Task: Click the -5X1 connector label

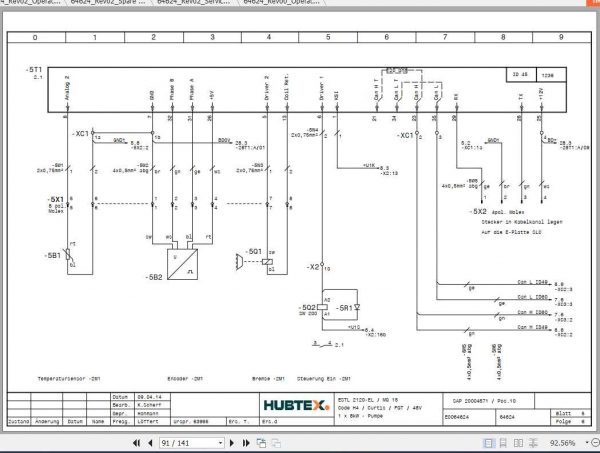Action: pos(55,199)
